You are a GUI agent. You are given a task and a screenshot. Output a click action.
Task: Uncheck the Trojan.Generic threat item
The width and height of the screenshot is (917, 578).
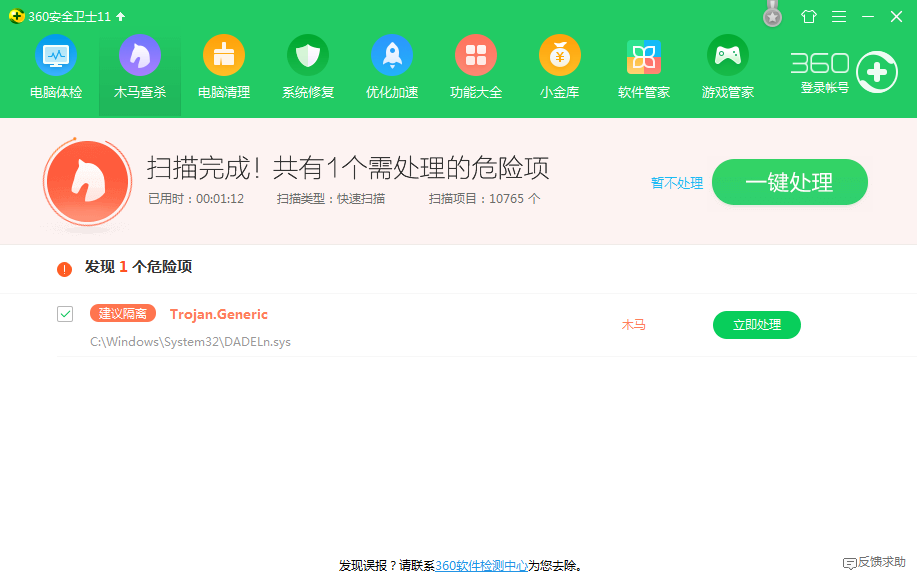coord(64,313)
